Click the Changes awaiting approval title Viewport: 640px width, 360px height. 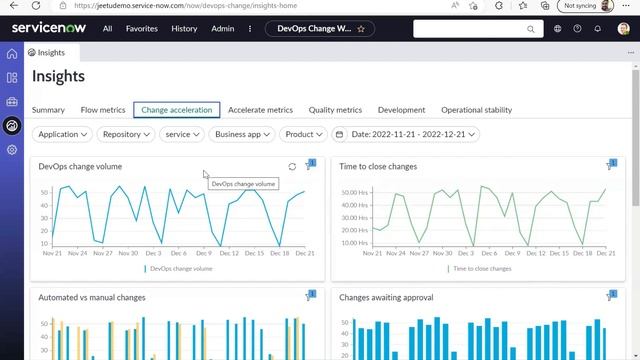click(x=386, y=298)
